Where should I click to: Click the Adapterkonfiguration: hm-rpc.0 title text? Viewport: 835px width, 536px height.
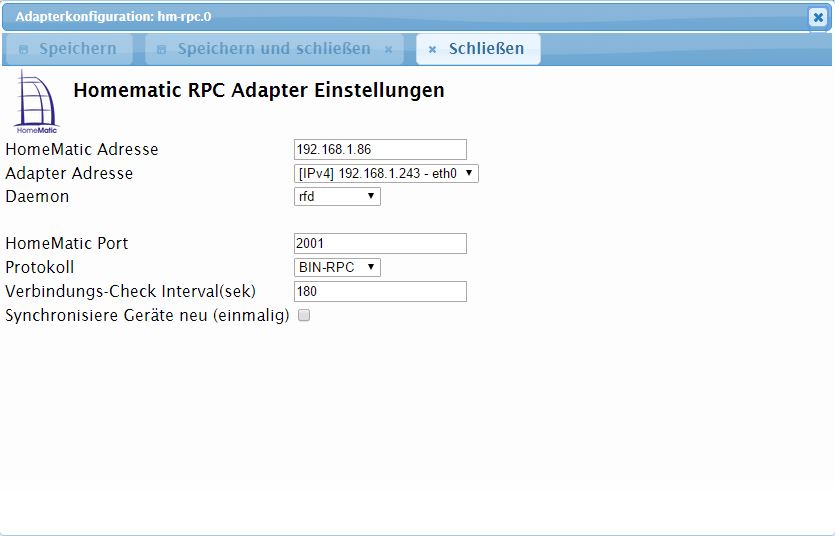click(113, 17)
